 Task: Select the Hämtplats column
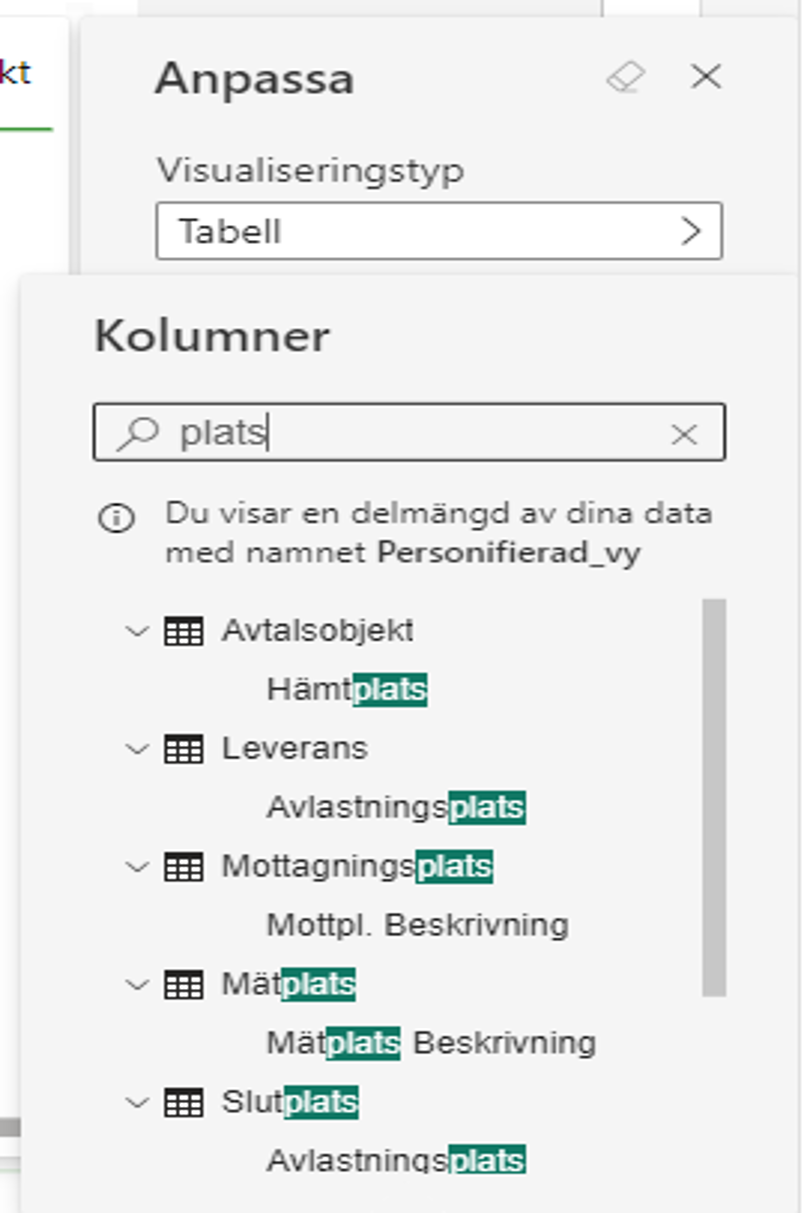(347, 690)
